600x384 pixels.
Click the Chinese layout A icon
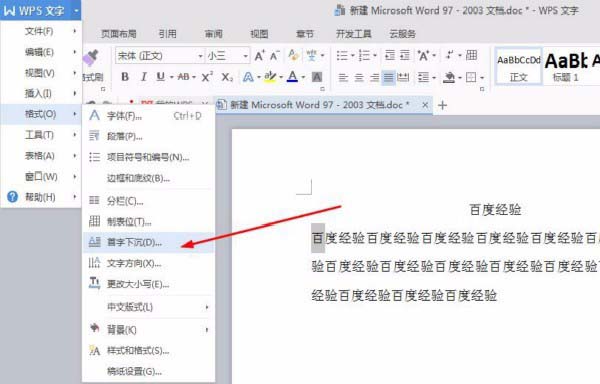click(423, 56)
